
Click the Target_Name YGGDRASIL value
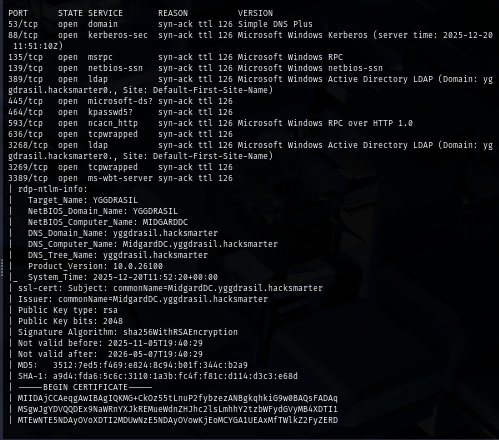[x=115, y=200]
